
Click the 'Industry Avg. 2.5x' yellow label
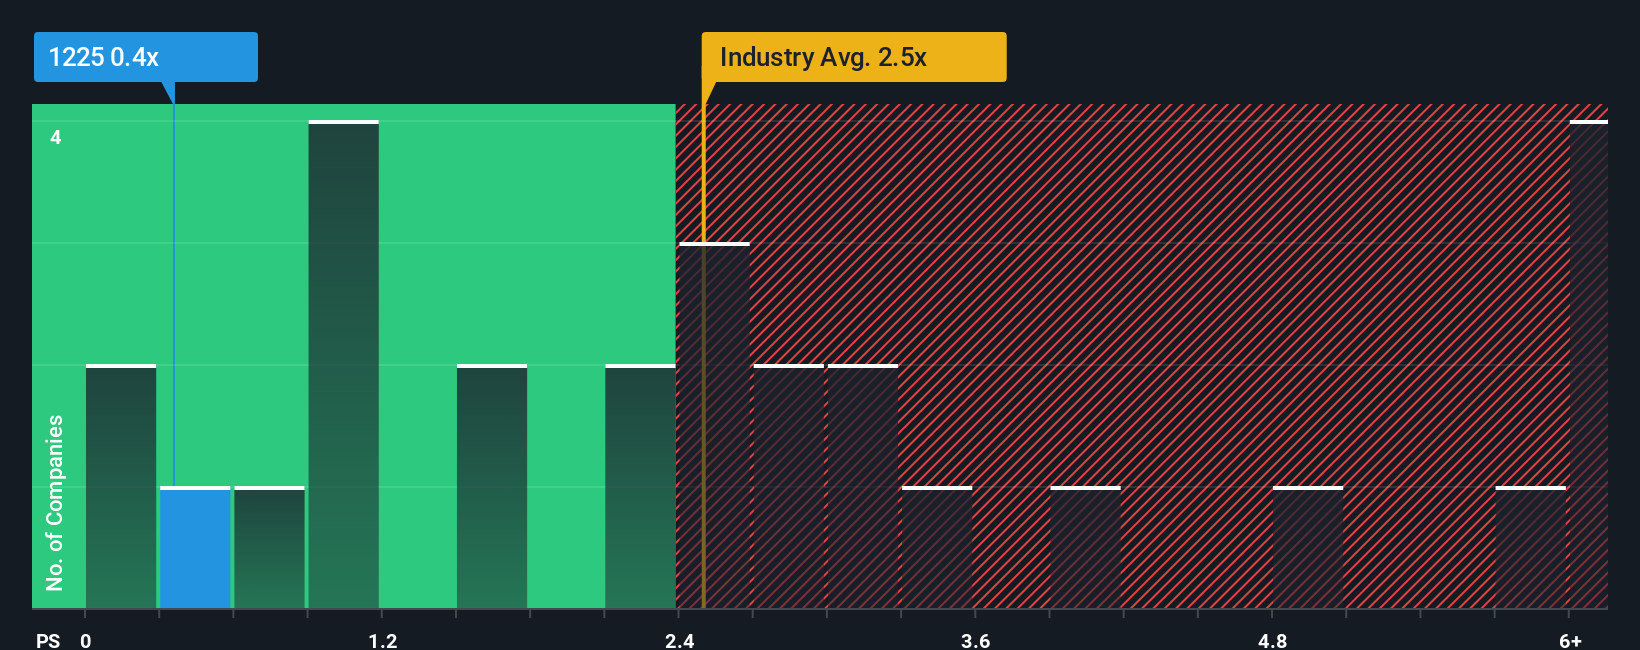click(854, 57)
